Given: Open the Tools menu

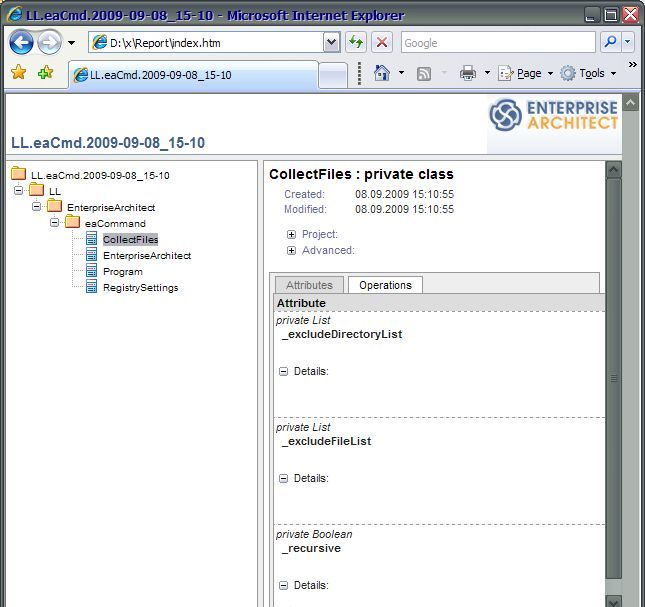Looking at the screenshot, I should tap(589, 73).
